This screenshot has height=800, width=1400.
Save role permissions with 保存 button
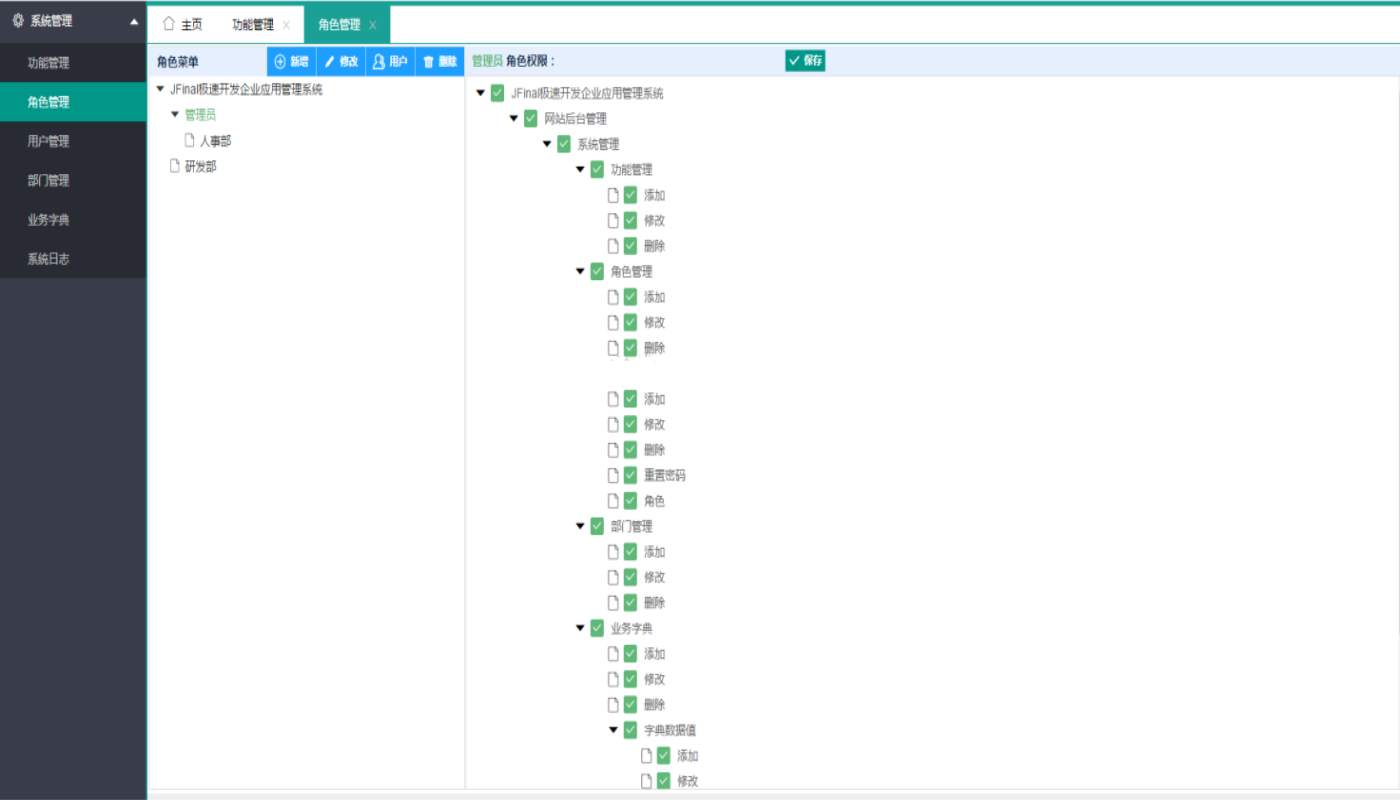[805, 60]
